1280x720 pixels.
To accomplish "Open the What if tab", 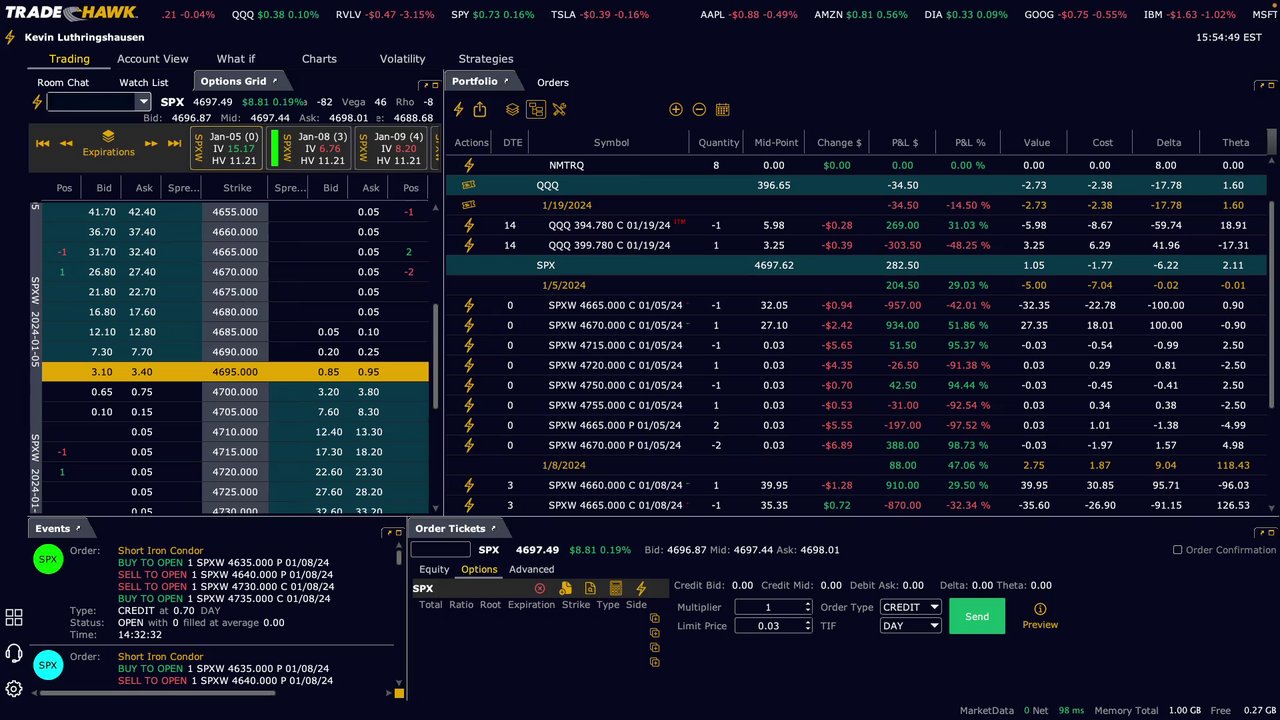I will pos(236,59).
